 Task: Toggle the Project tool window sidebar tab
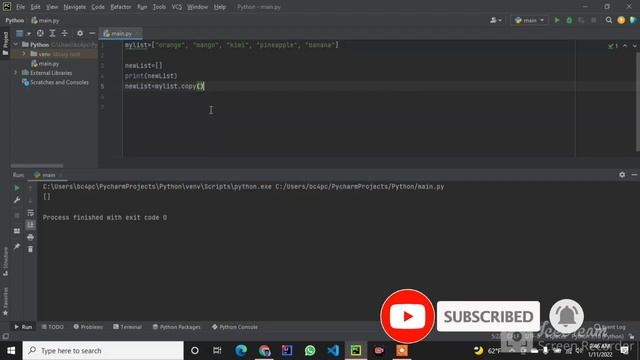(5, 43)
